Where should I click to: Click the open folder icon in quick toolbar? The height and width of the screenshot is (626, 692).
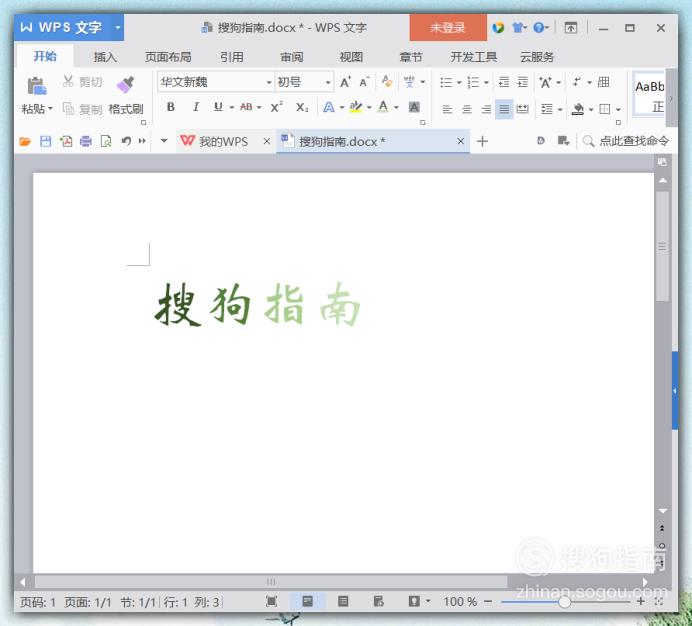tap(25, 141)
